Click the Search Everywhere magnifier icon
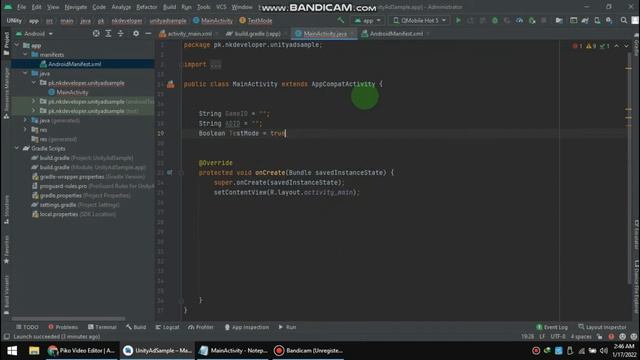The width and height of the screenshot is (640, 360). click(624, 20)
